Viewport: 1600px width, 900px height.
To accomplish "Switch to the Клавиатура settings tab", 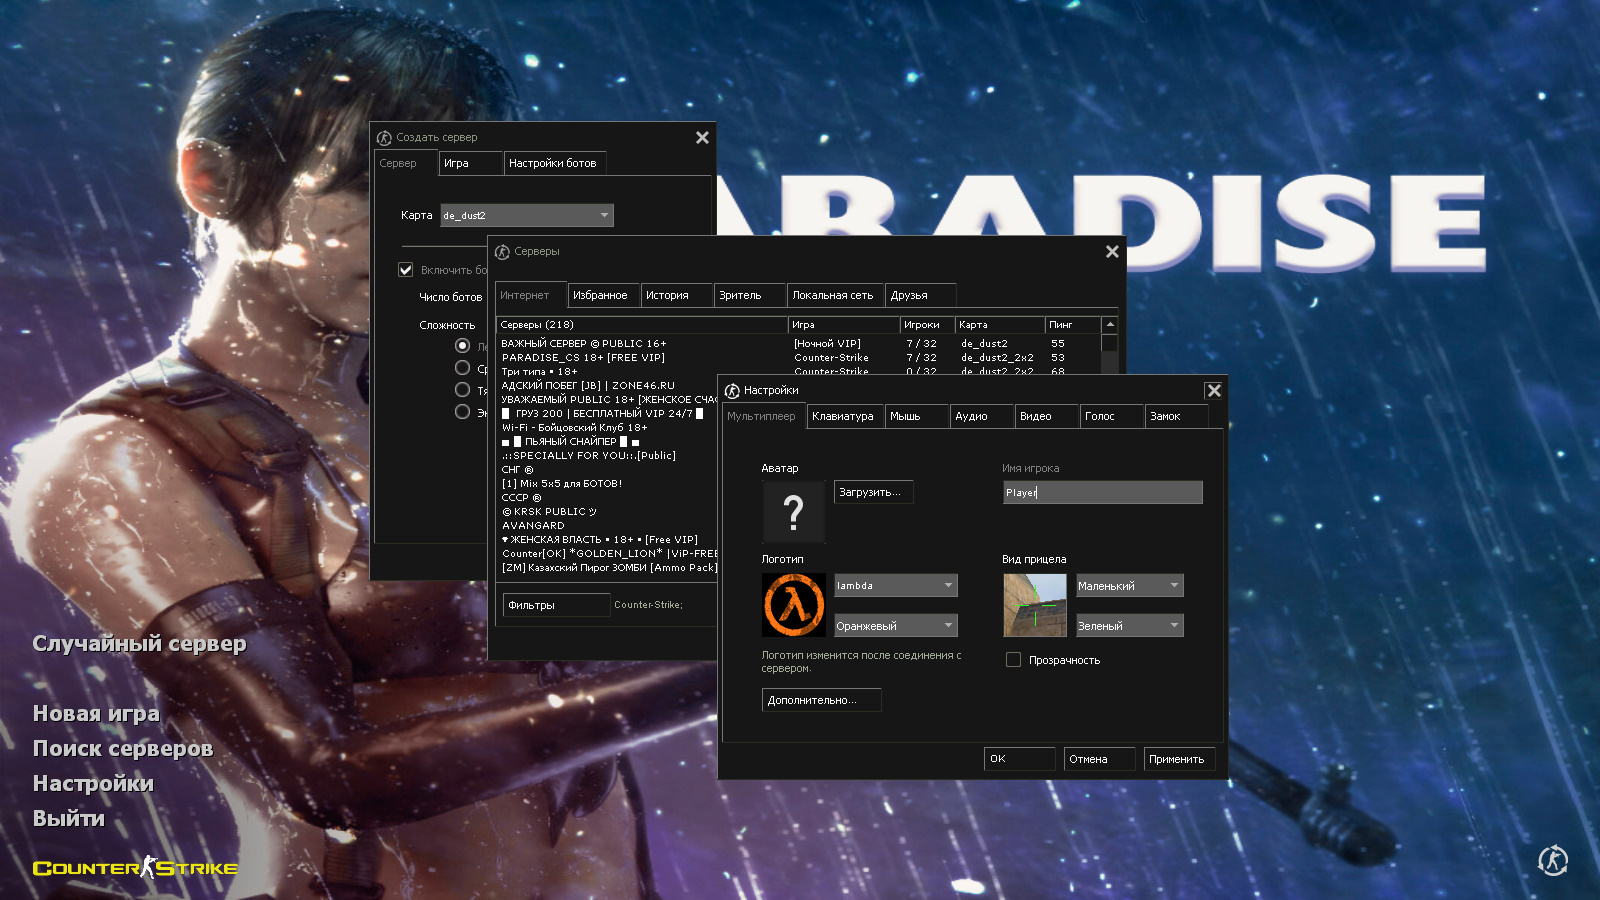I will [843, 417].
